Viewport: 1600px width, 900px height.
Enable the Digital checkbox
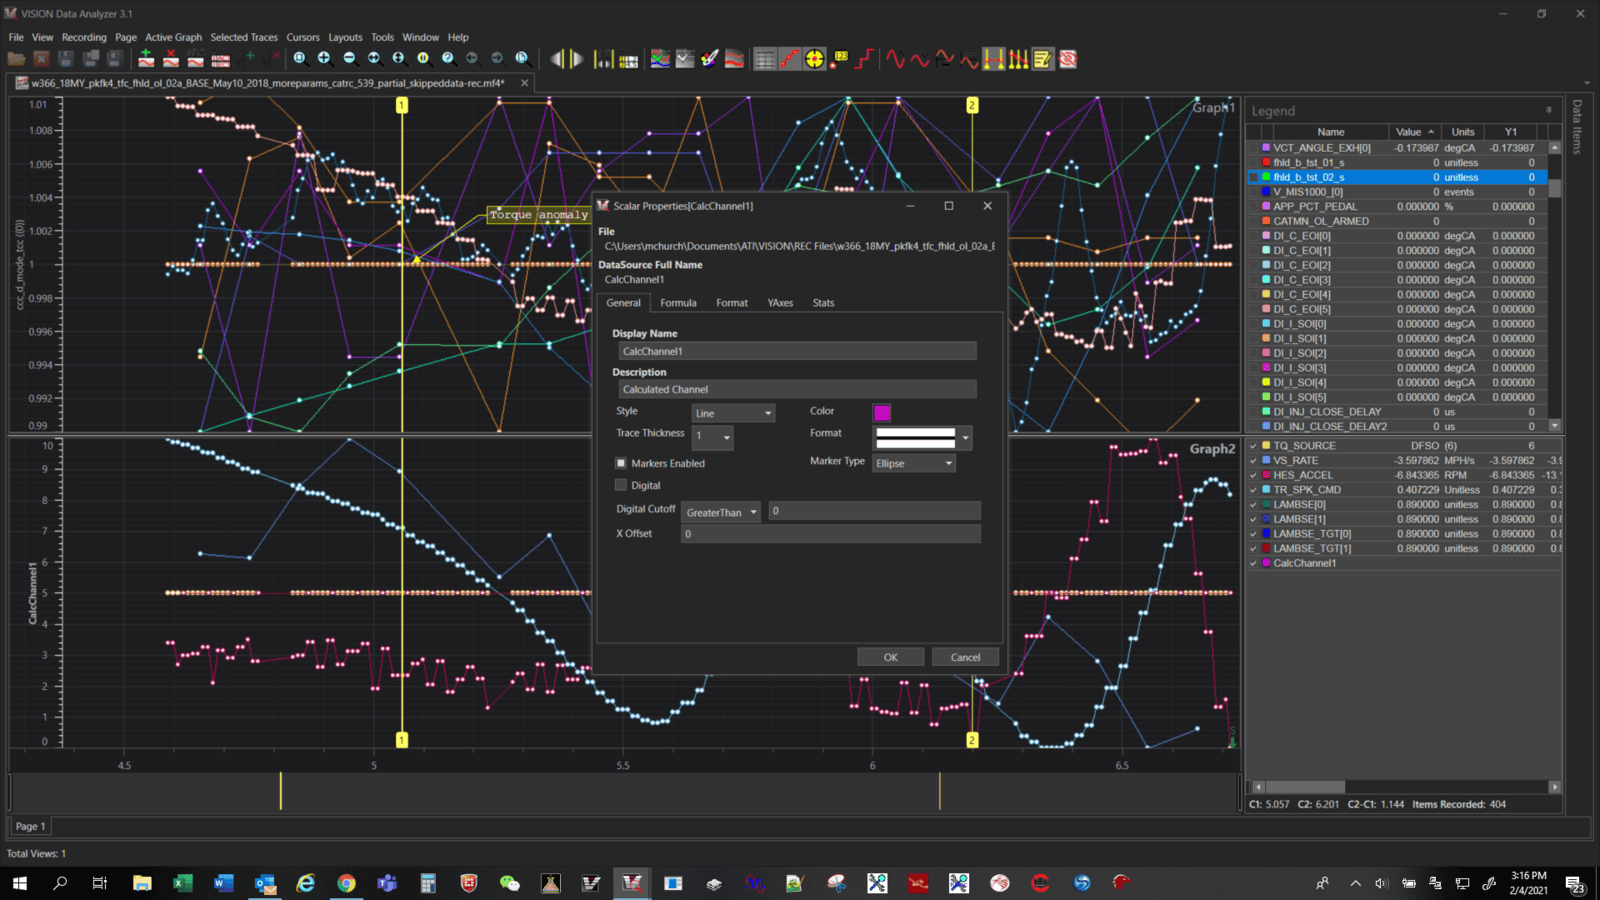click(x=621, y=485)
